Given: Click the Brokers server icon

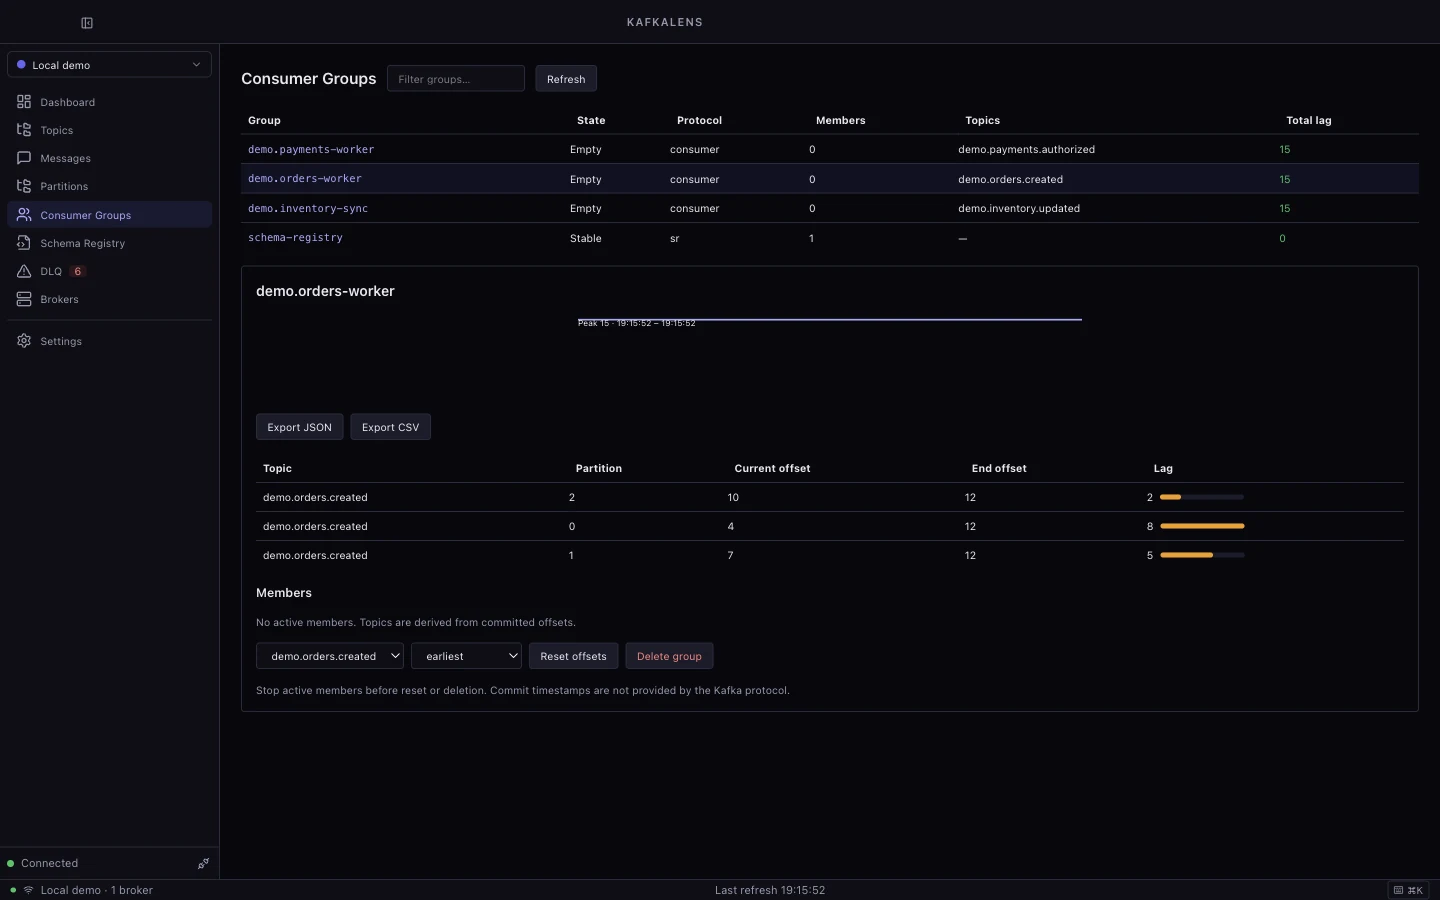Looking at the screenshot, I should [24, 299].
